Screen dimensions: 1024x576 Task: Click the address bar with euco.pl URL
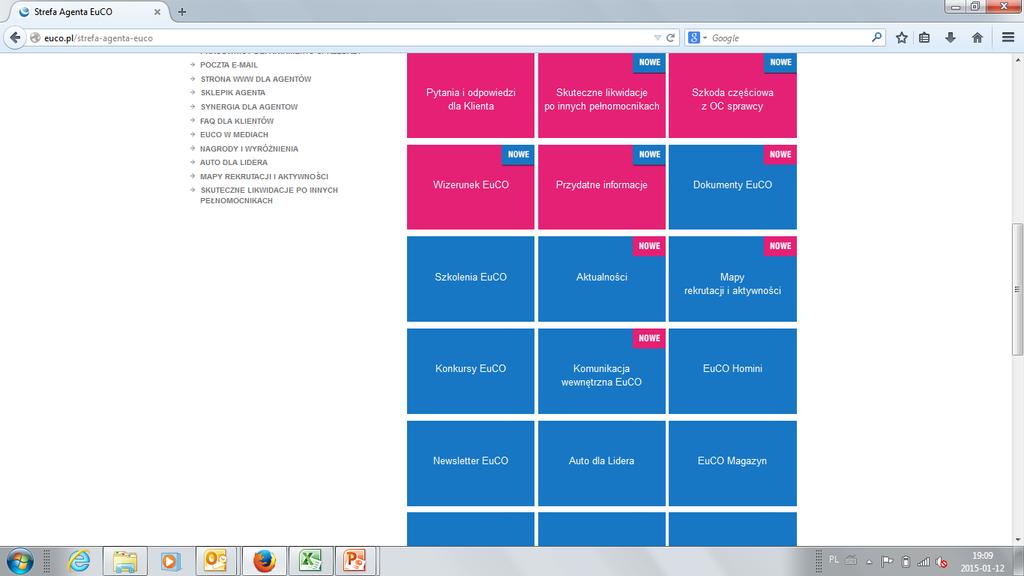coord(340,38)
